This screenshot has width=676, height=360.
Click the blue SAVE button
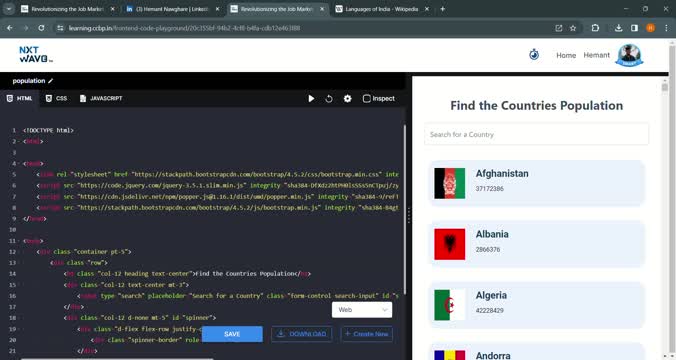232,334
